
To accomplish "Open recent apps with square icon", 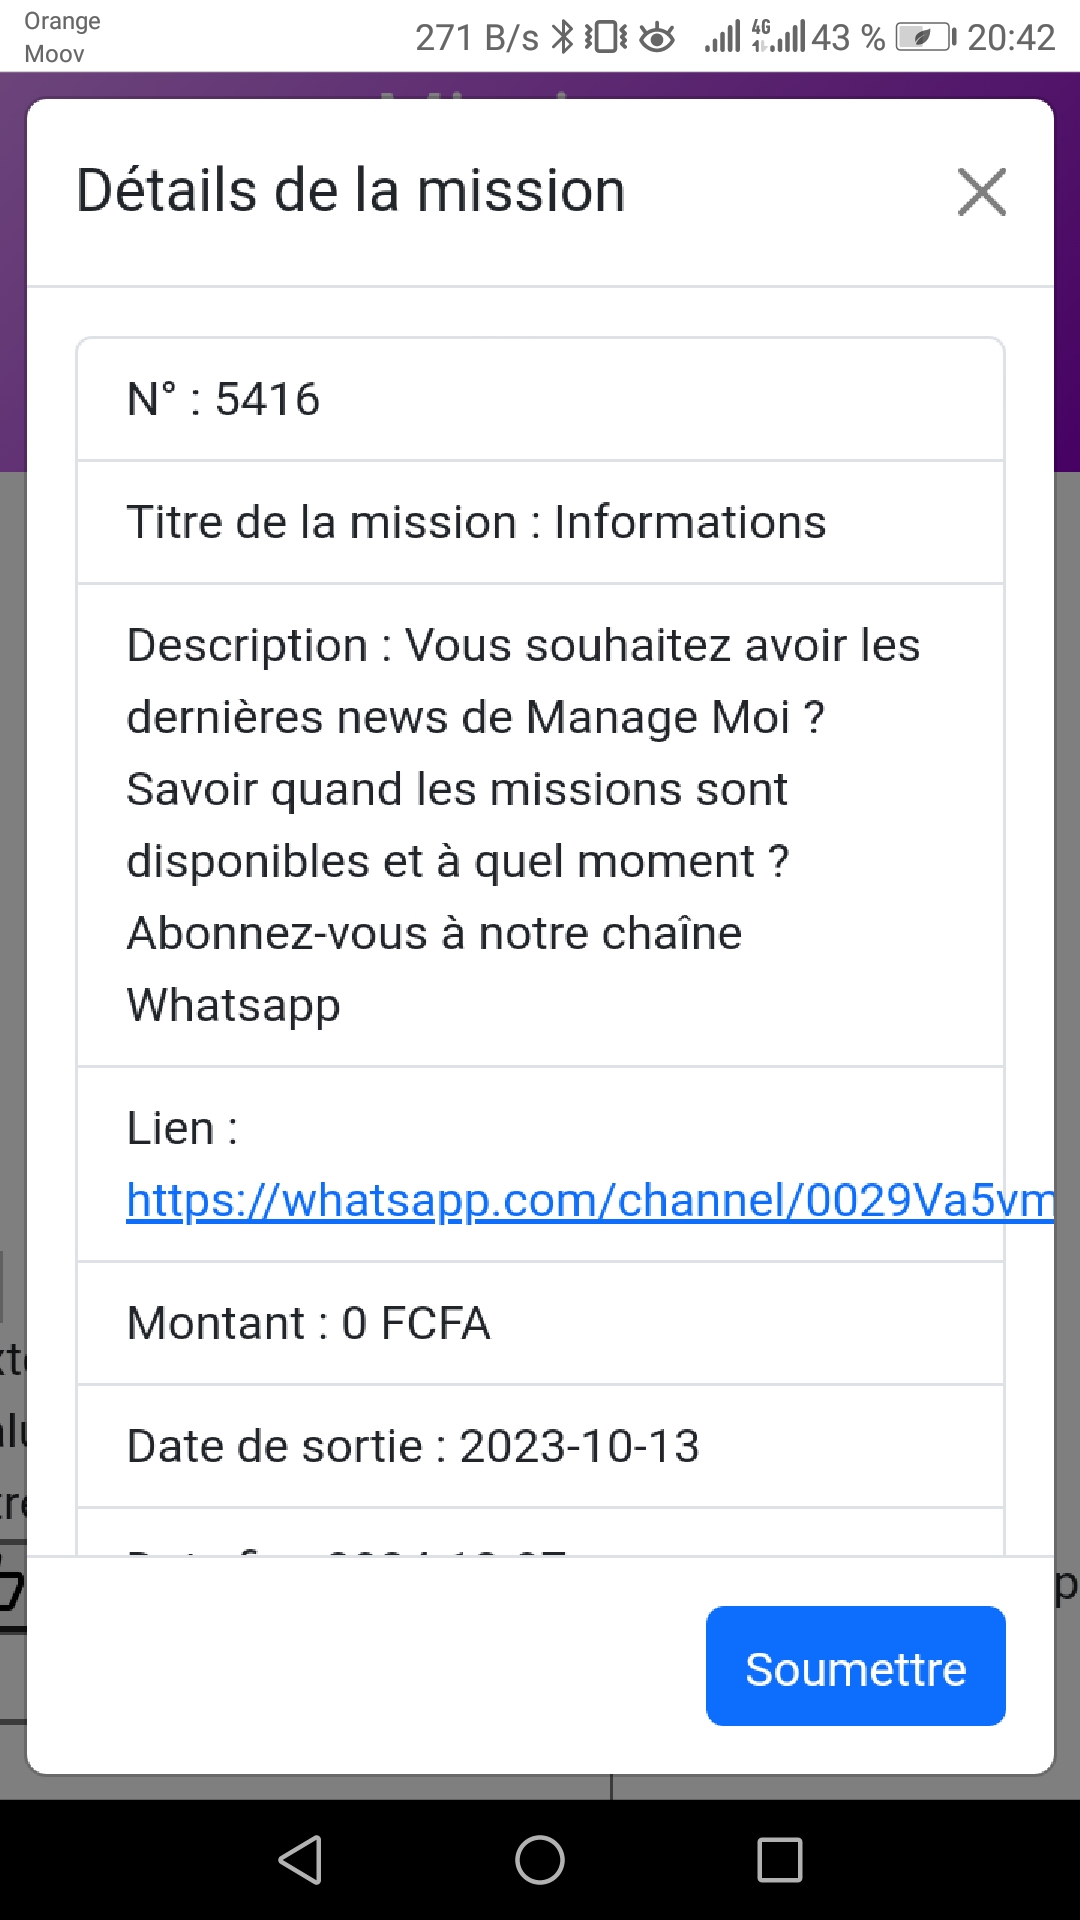I will (x=780, y=1860).
